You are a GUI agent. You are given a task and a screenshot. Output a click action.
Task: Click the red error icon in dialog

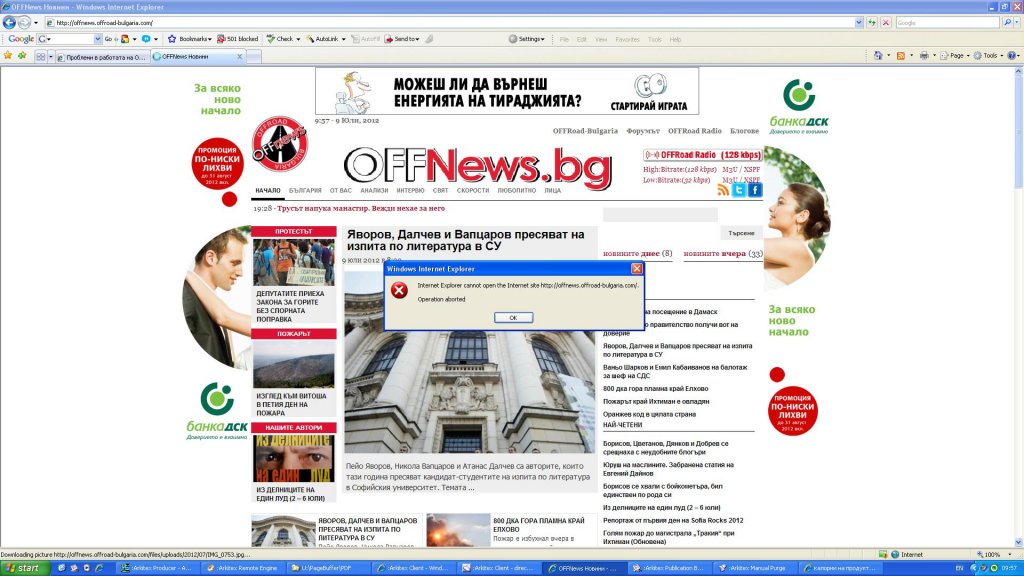pos(399,290)
